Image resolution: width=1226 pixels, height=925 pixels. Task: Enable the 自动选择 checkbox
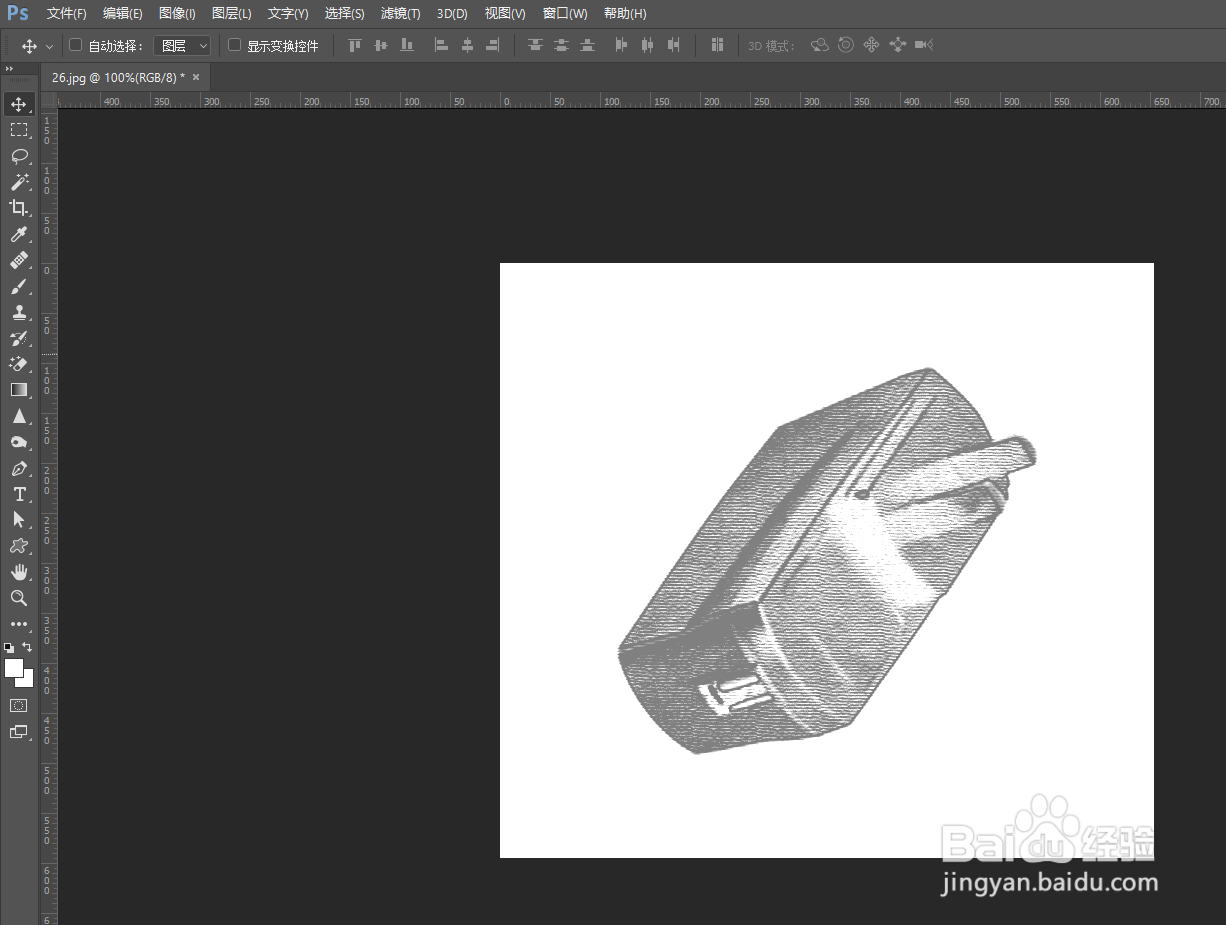tap(75, 45)
